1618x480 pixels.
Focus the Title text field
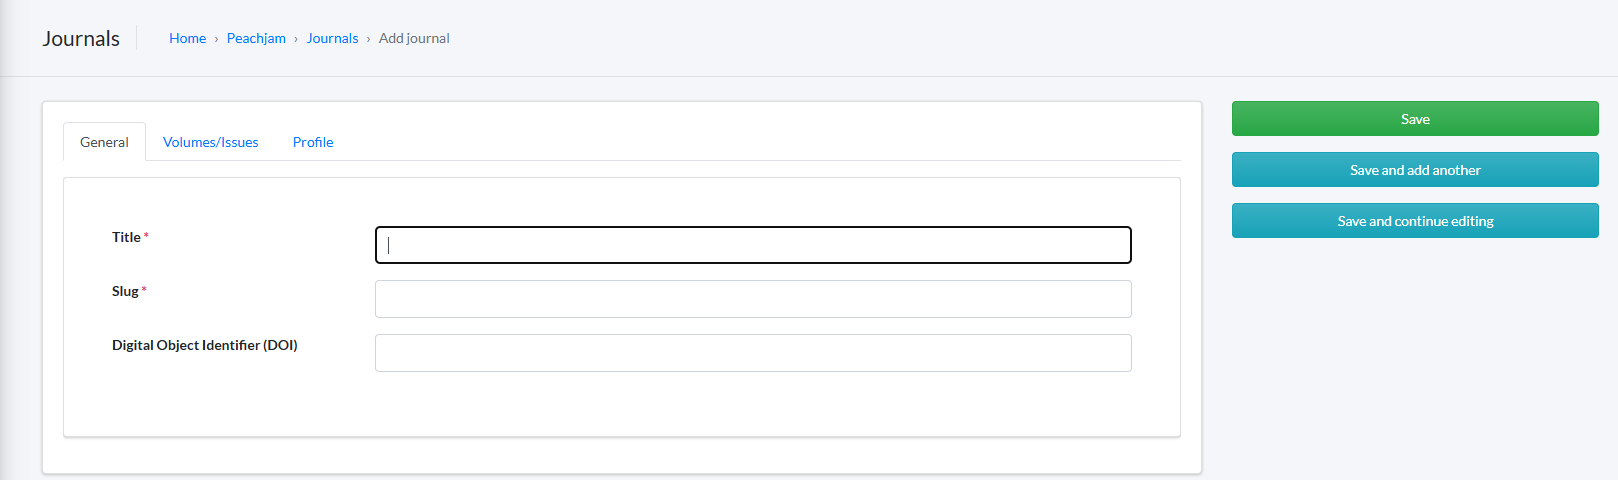pos(753,245)
